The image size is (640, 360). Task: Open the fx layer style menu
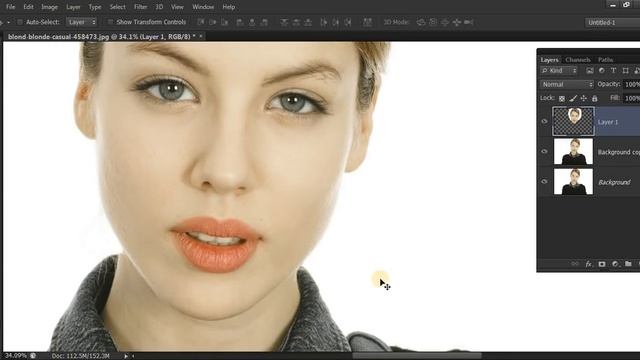pos(588,264)
